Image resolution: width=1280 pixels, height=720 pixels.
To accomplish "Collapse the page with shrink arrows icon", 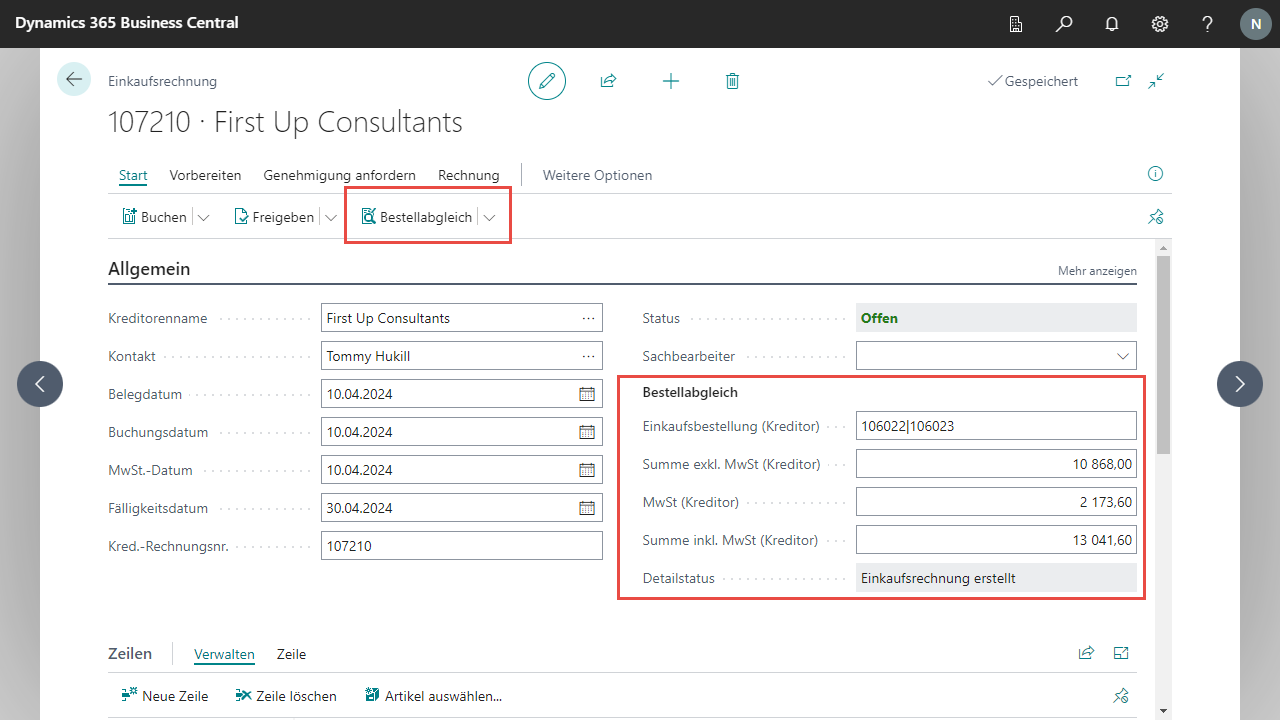I will pos(1157,81).
